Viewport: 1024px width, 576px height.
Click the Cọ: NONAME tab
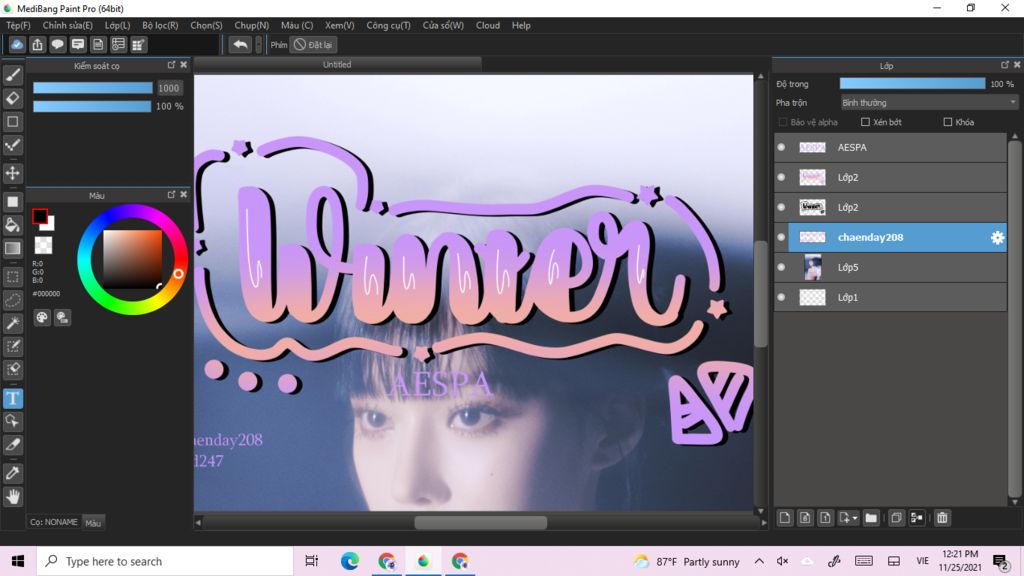[54, 522]
